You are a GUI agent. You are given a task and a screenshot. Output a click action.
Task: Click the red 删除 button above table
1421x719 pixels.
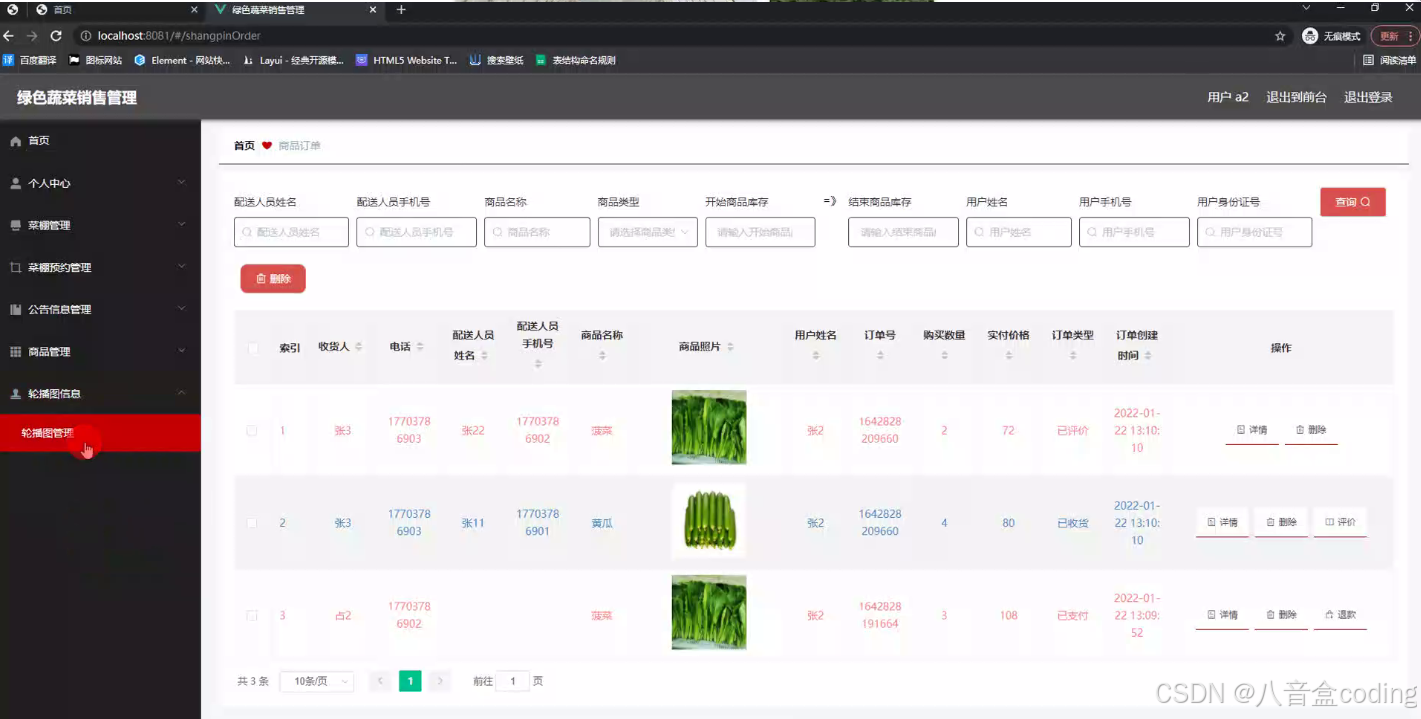(273, 279)
